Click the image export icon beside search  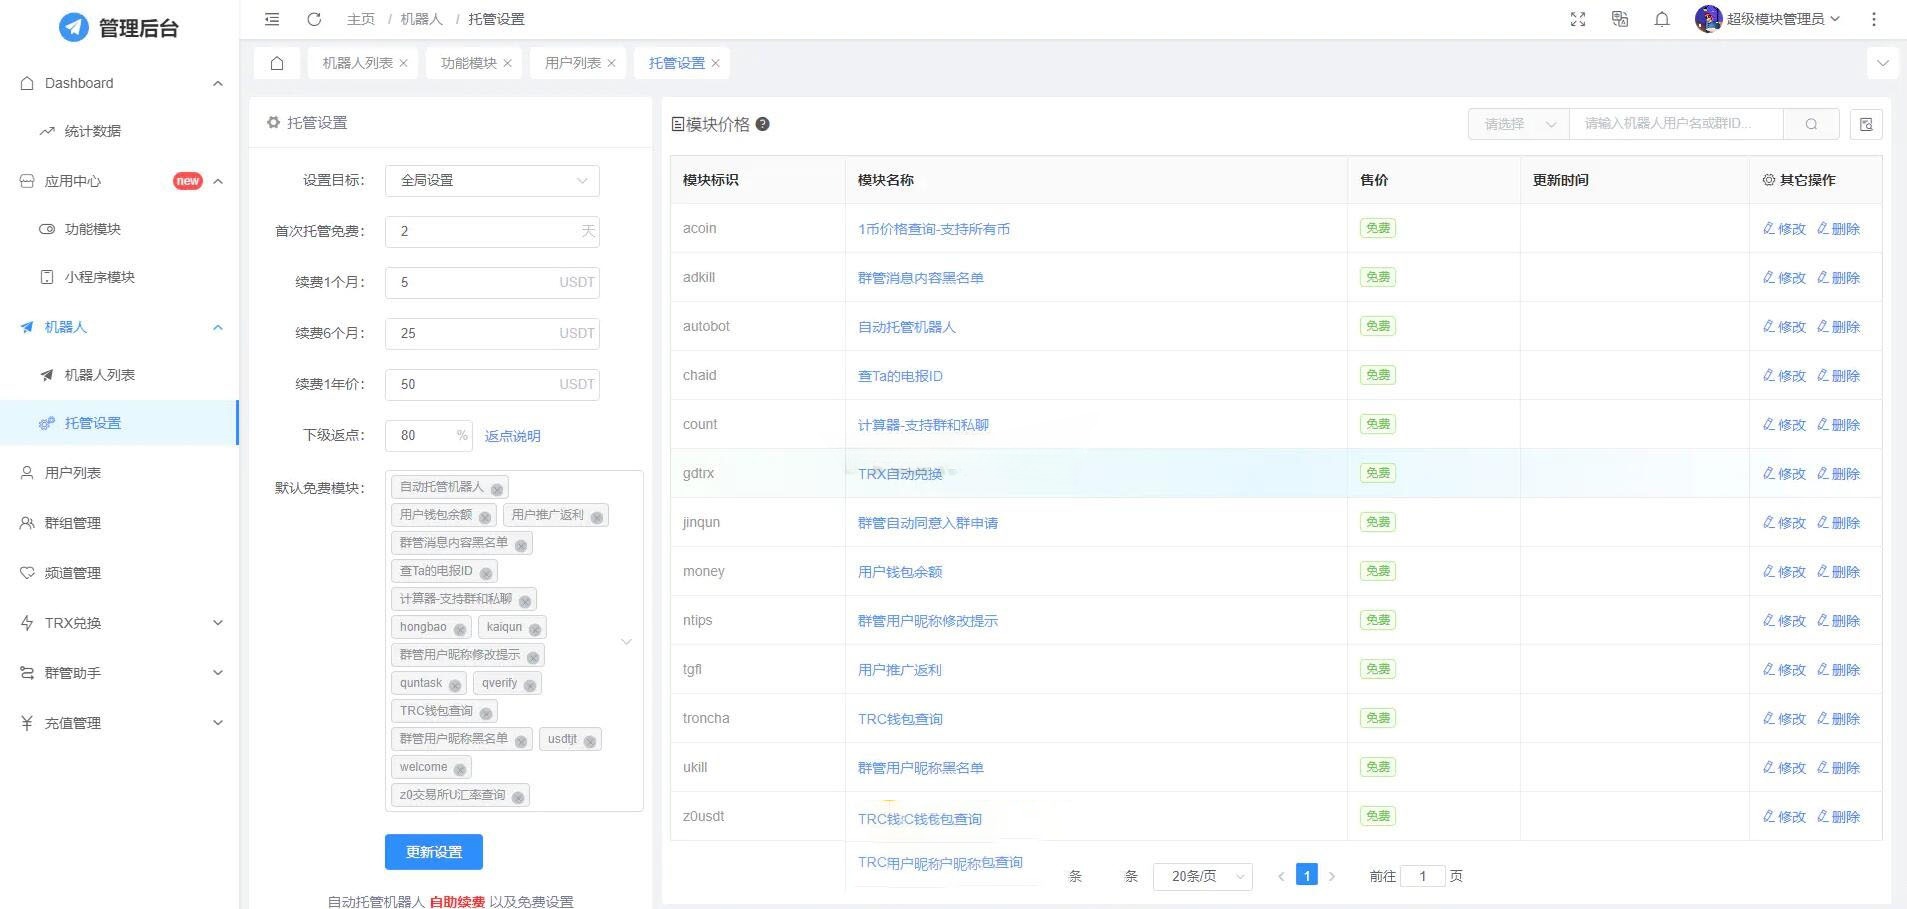[x=1865, y=123]
